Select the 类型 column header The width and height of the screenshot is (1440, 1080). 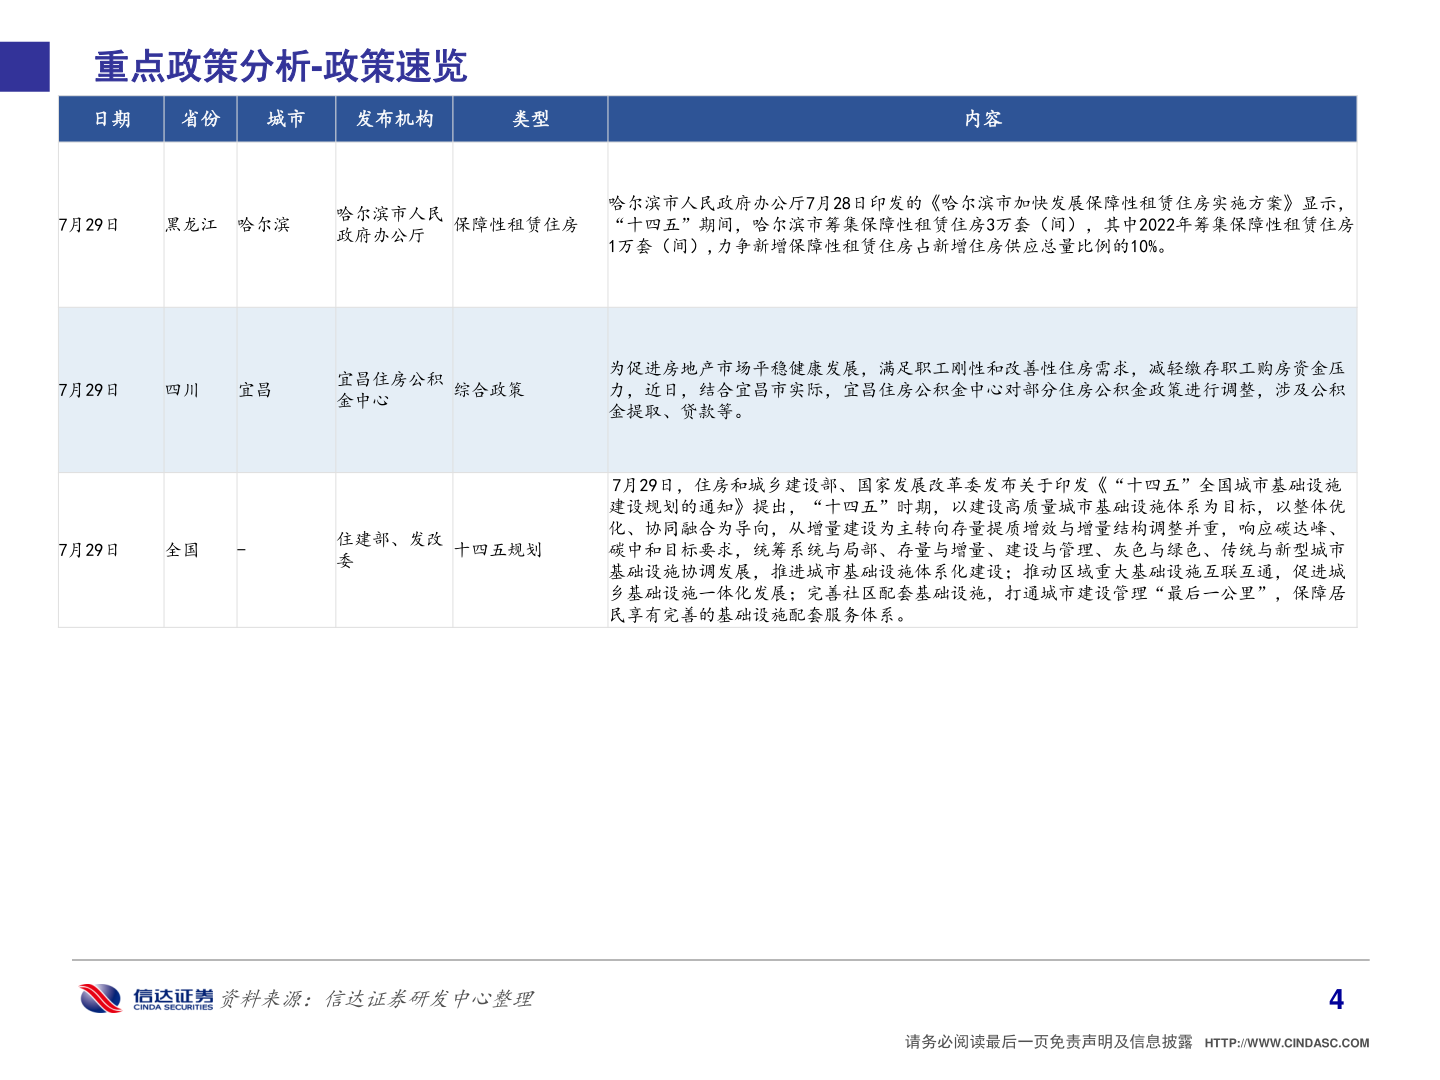point(530,119)
